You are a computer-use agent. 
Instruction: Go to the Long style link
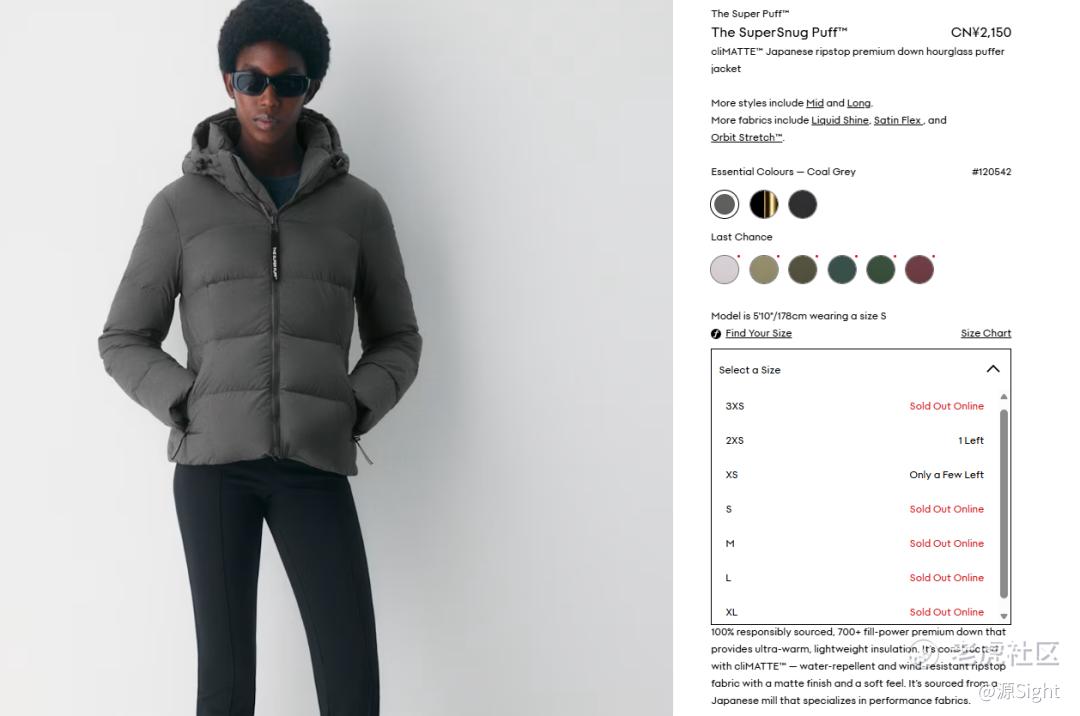(859, 103)
